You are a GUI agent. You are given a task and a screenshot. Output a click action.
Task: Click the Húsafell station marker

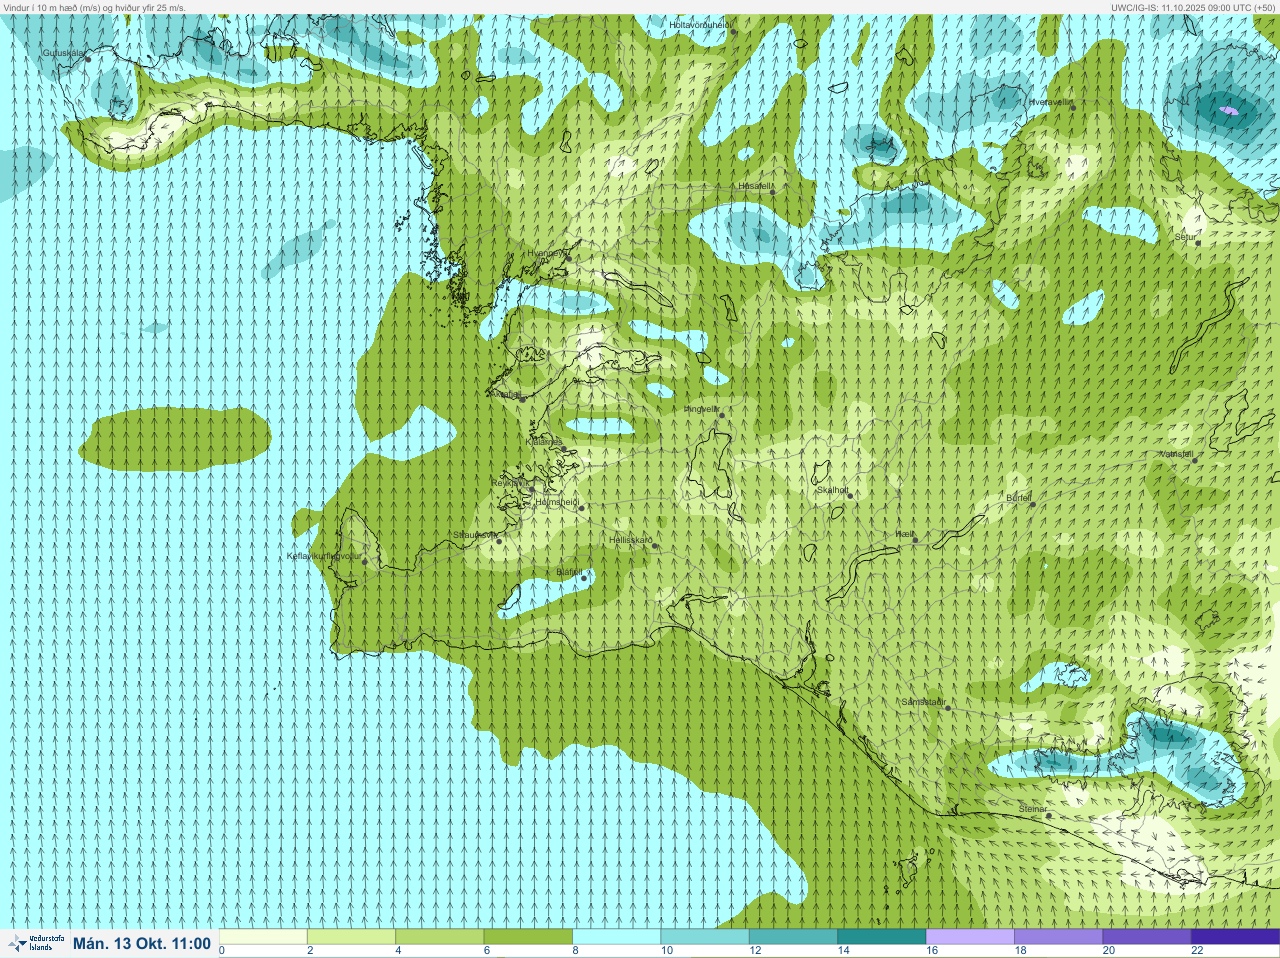tap(772, 191)
